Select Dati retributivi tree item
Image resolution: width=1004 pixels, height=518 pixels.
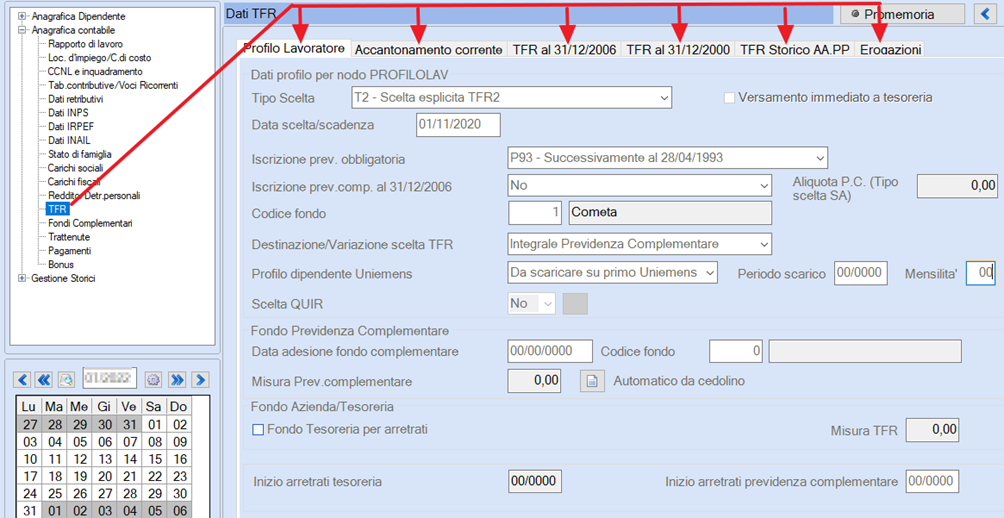point(76,99)
